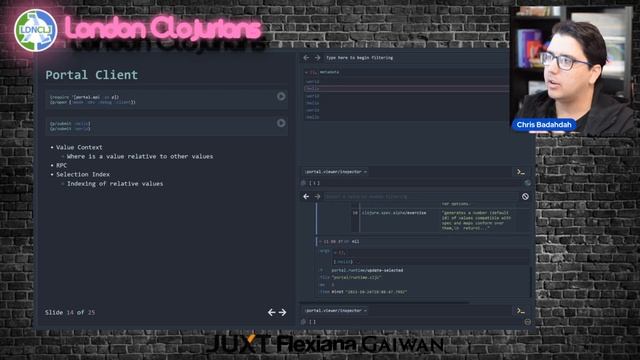Click Chris Badahdah name label
The width and height of the screenshot is (640, 360).
pyautogui.click(x=544, y=124)
